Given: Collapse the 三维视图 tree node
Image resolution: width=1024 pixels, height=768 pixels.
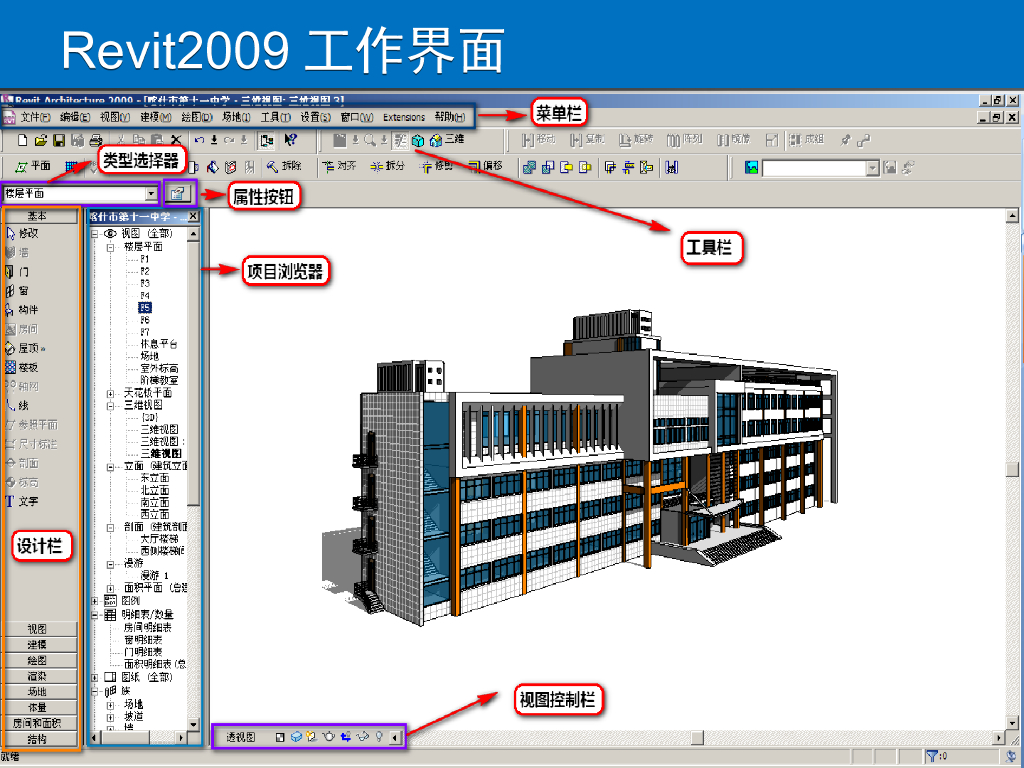Looking at the screenshot, I should (110, 406).
